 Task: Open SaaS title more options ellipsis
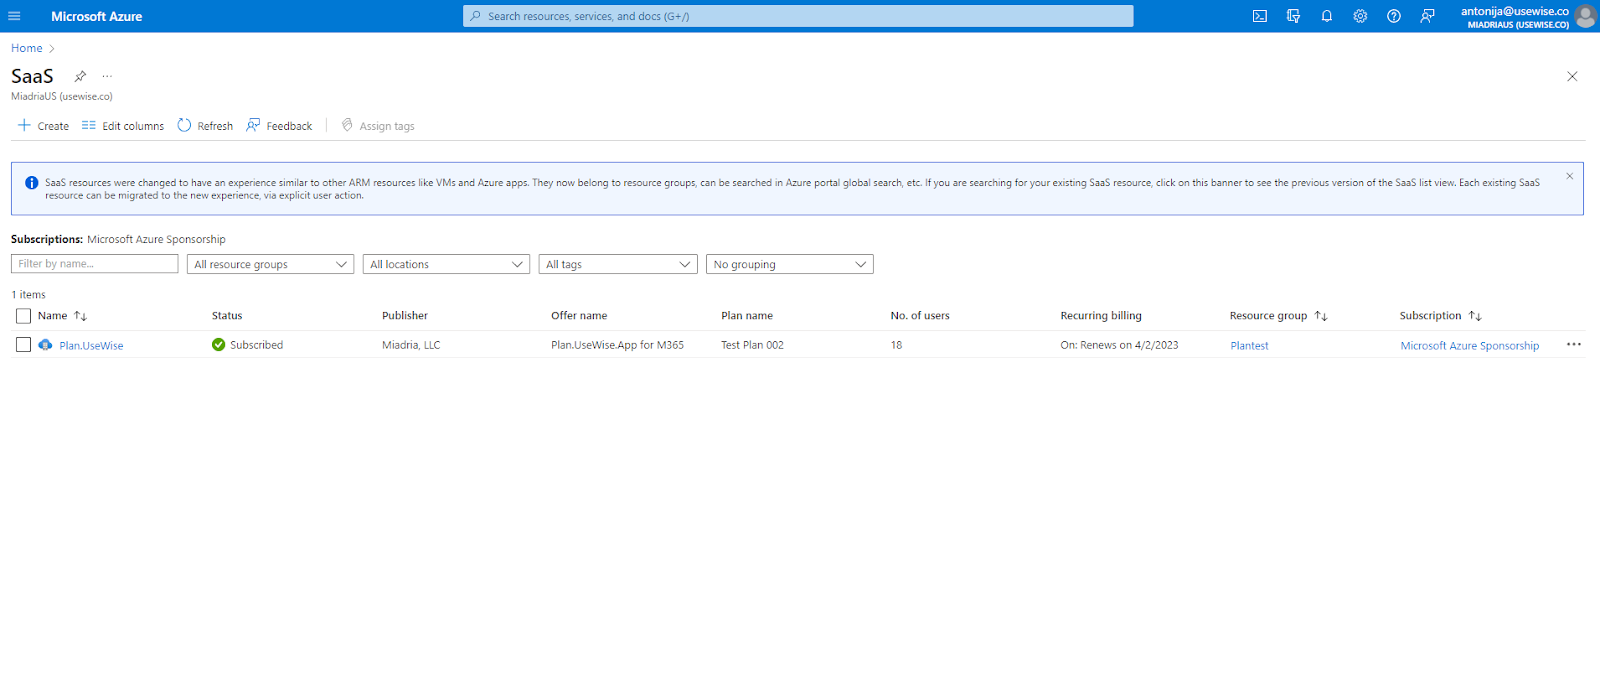pyautogui.click(x=107, y=76)
